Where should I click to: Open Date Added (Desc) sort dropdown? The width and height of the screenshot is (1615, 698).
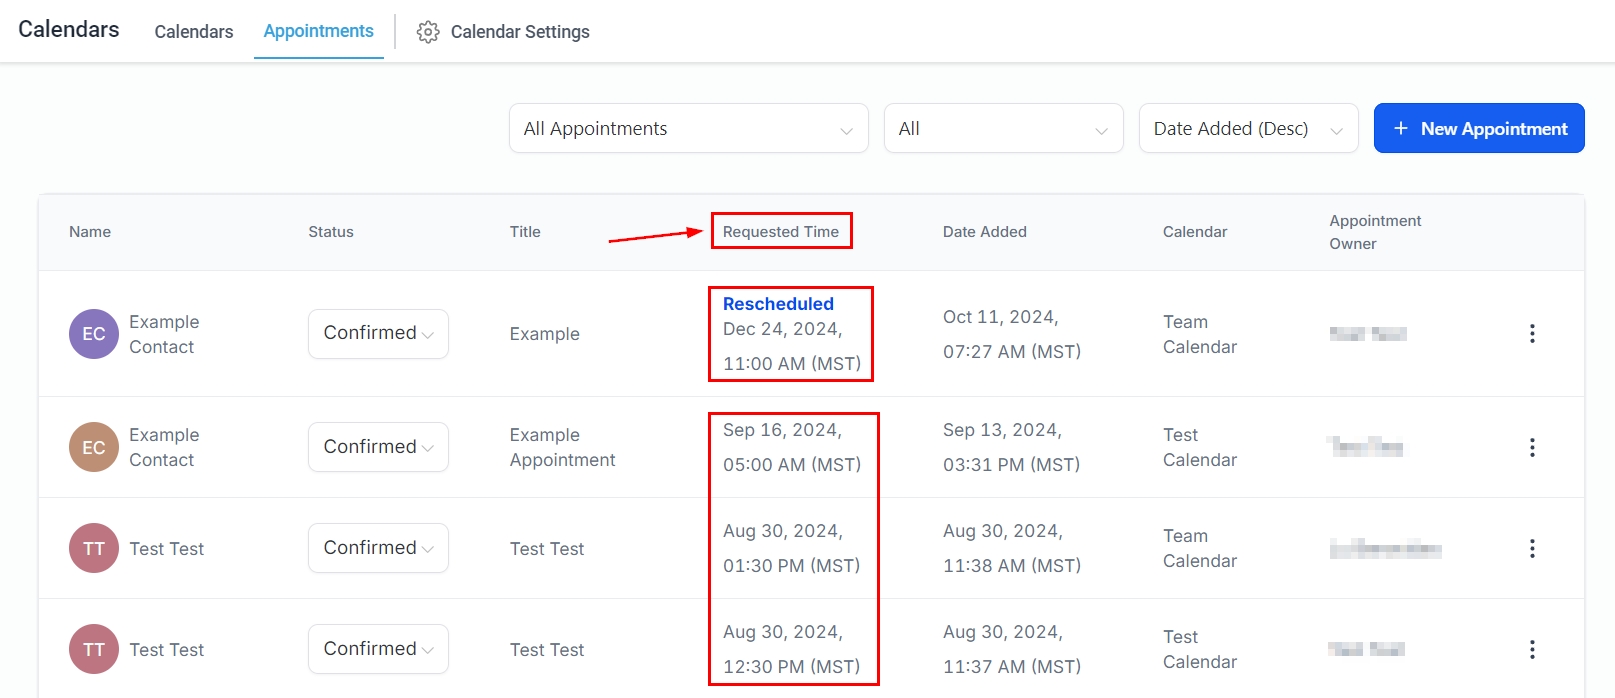tap(1248, 129)
